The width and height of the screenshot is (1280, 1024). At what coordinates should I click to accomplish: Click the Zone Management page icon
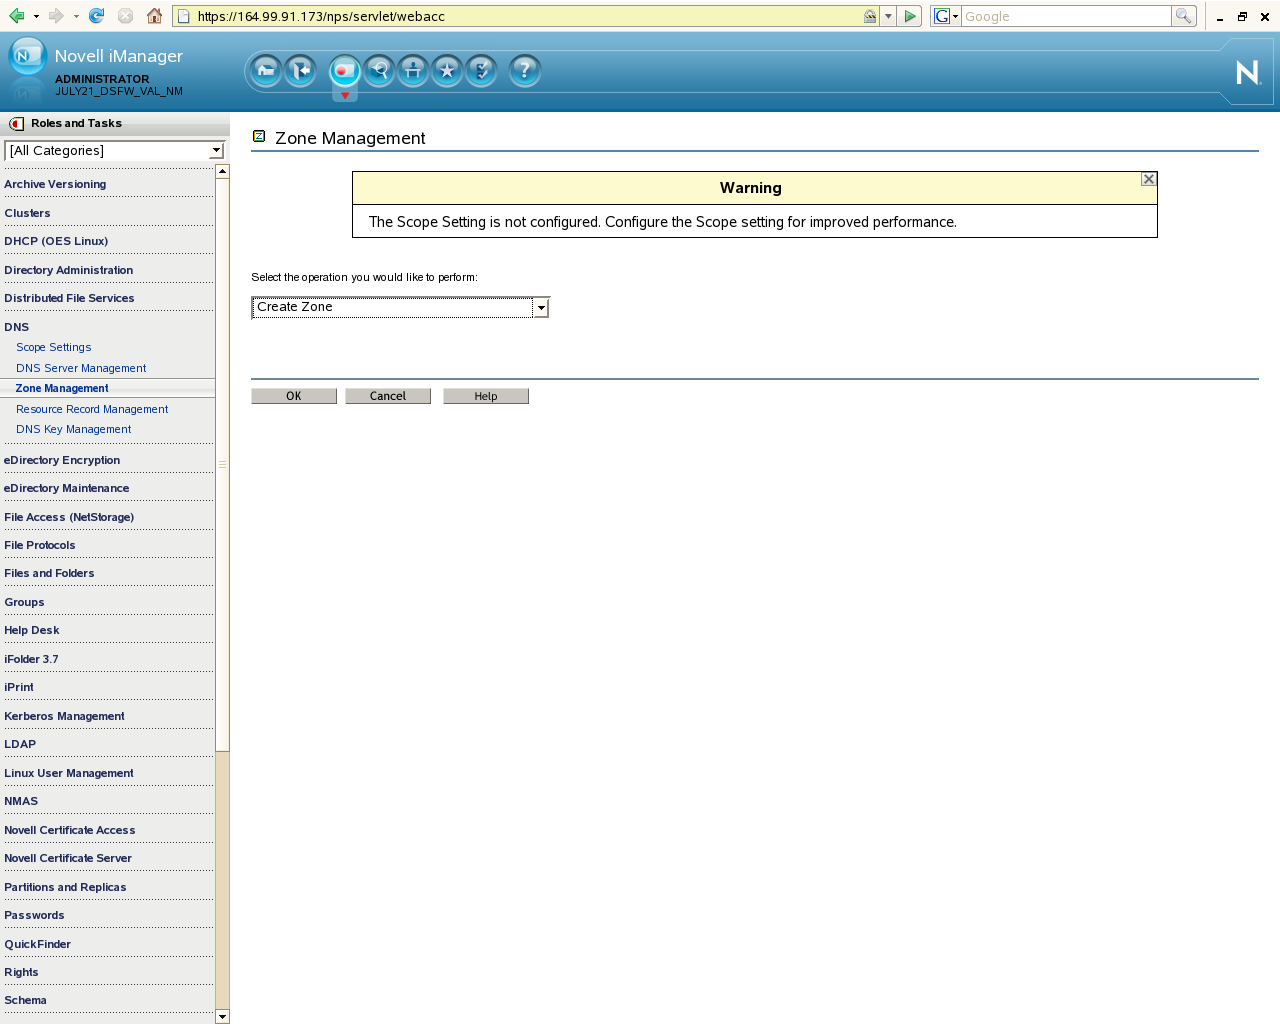click(x=259, y=136)
